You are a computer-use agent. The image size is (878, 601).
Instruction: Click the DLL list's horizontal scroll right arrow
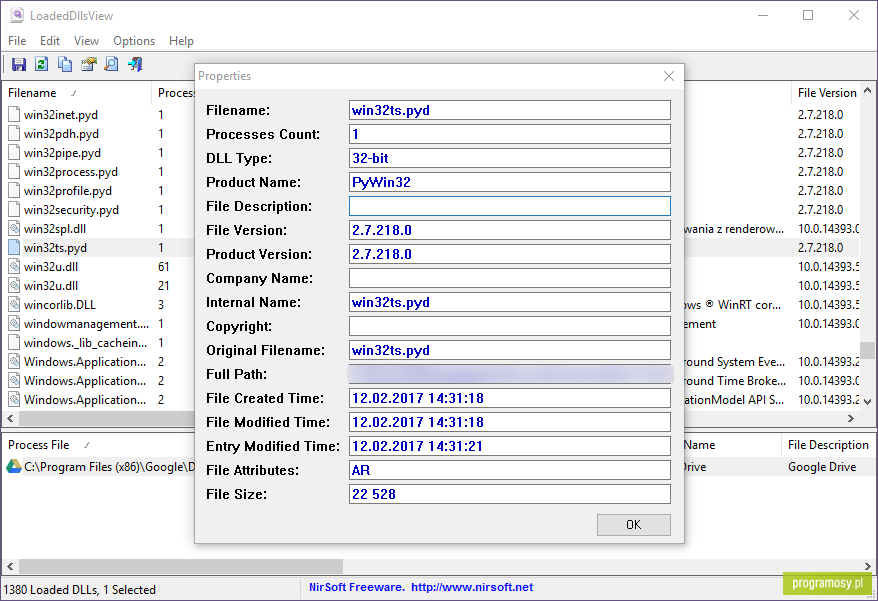tap(851, 418)
